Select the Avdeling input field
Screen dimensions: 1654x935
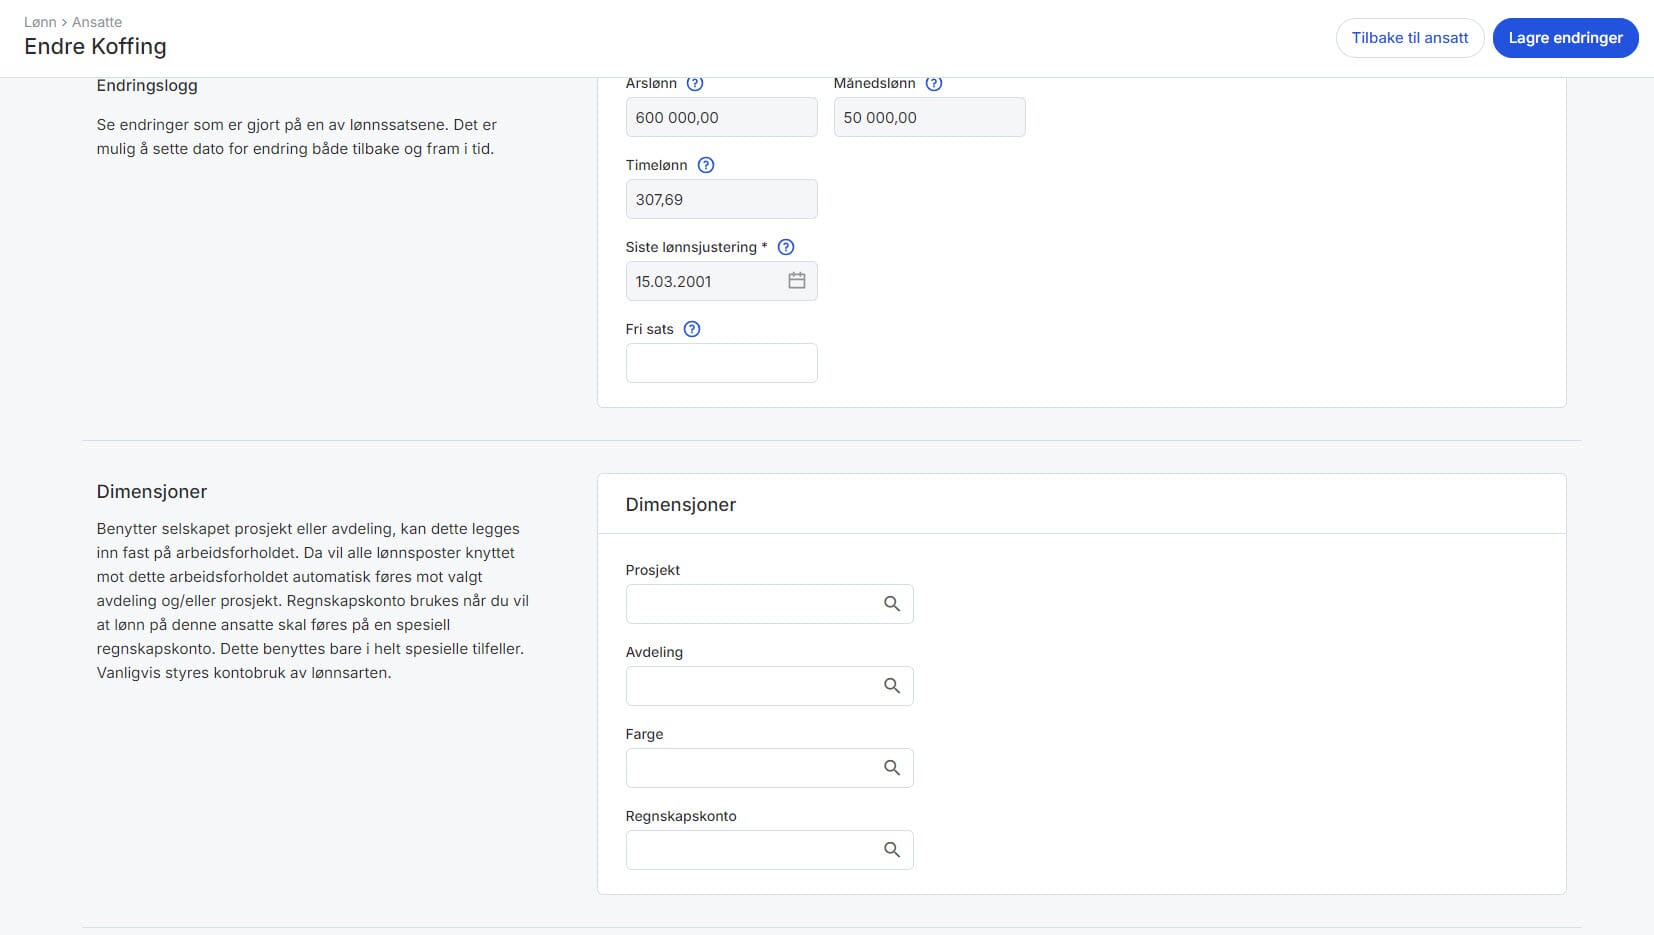click(x=750, y=686)
